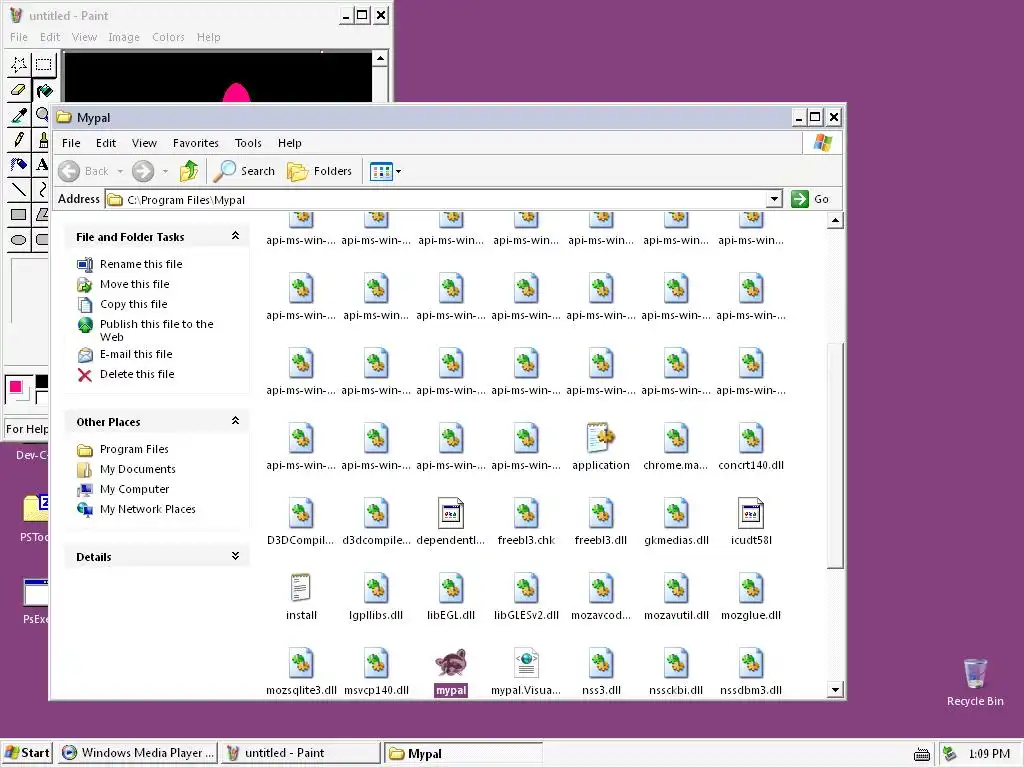
Task: Select the application configuration file icon
Action: (601, 438)
